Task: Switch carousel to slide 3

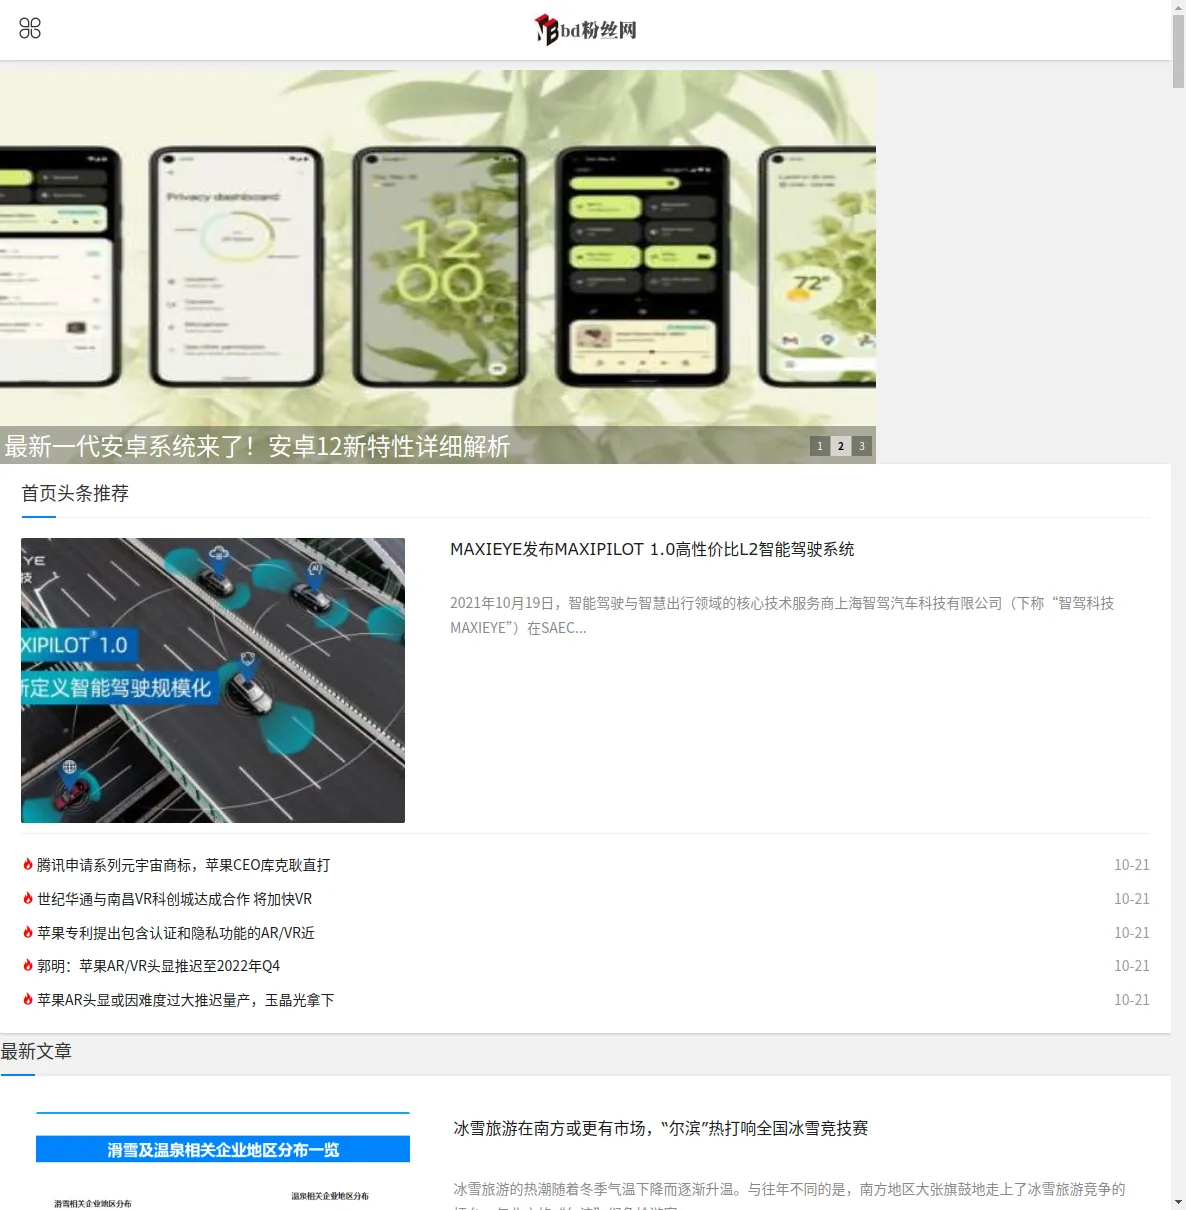Action: tap(862, 446)
